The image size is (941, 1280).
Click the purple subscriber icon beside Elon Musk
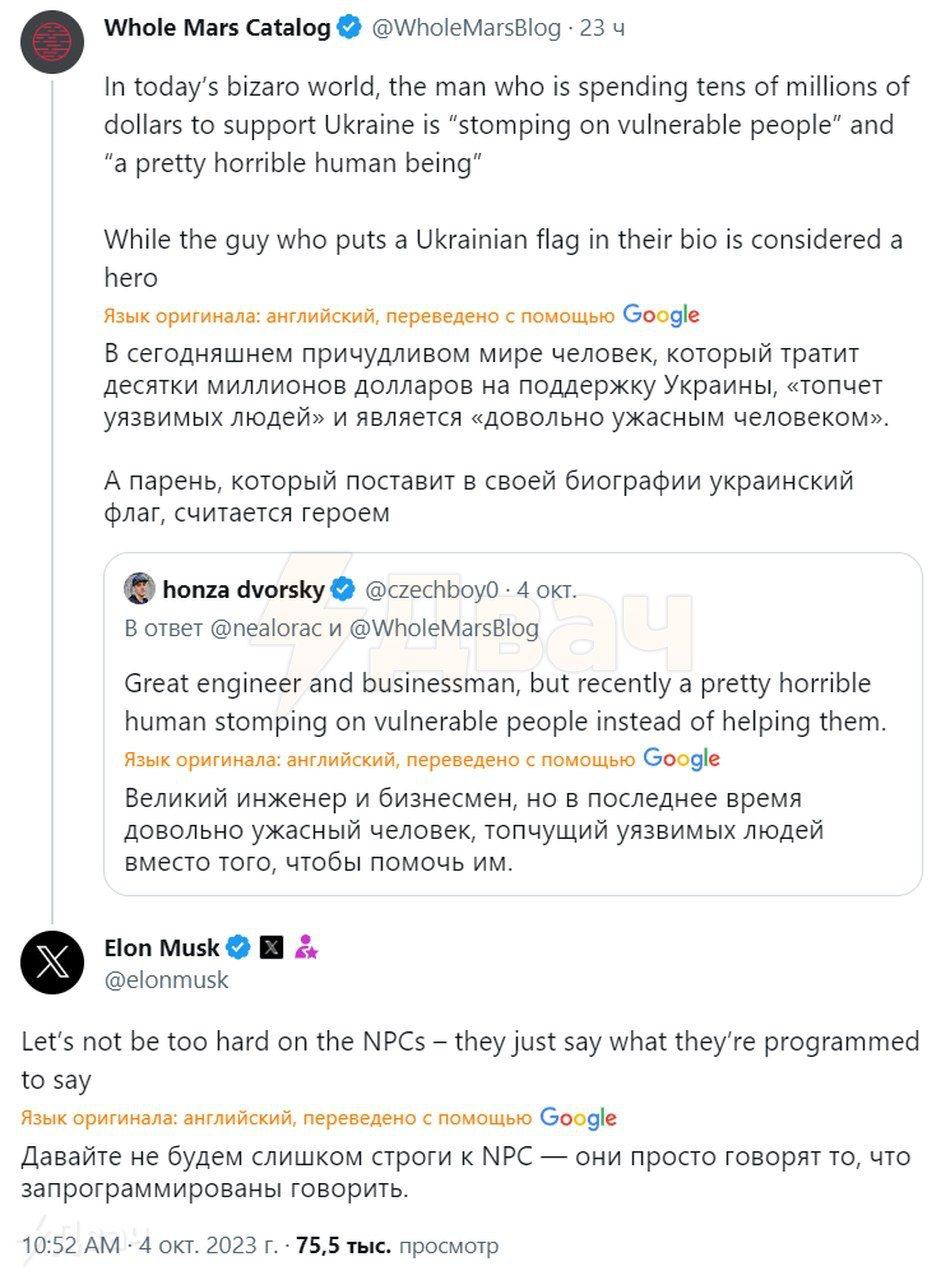click(306, 947)
